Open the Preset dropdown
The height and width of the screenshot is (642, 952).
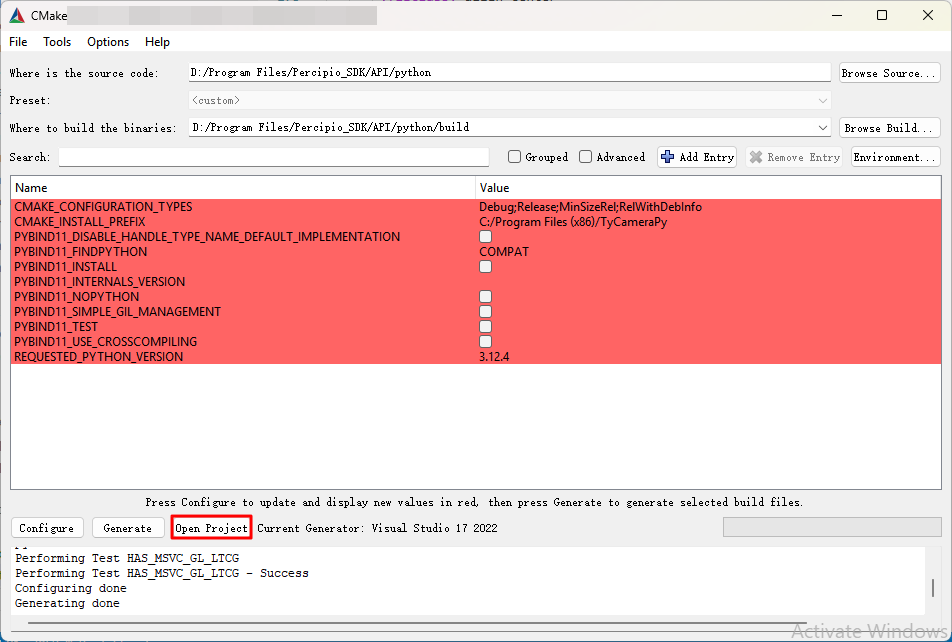pyautogui.click(x=823, y=100)
